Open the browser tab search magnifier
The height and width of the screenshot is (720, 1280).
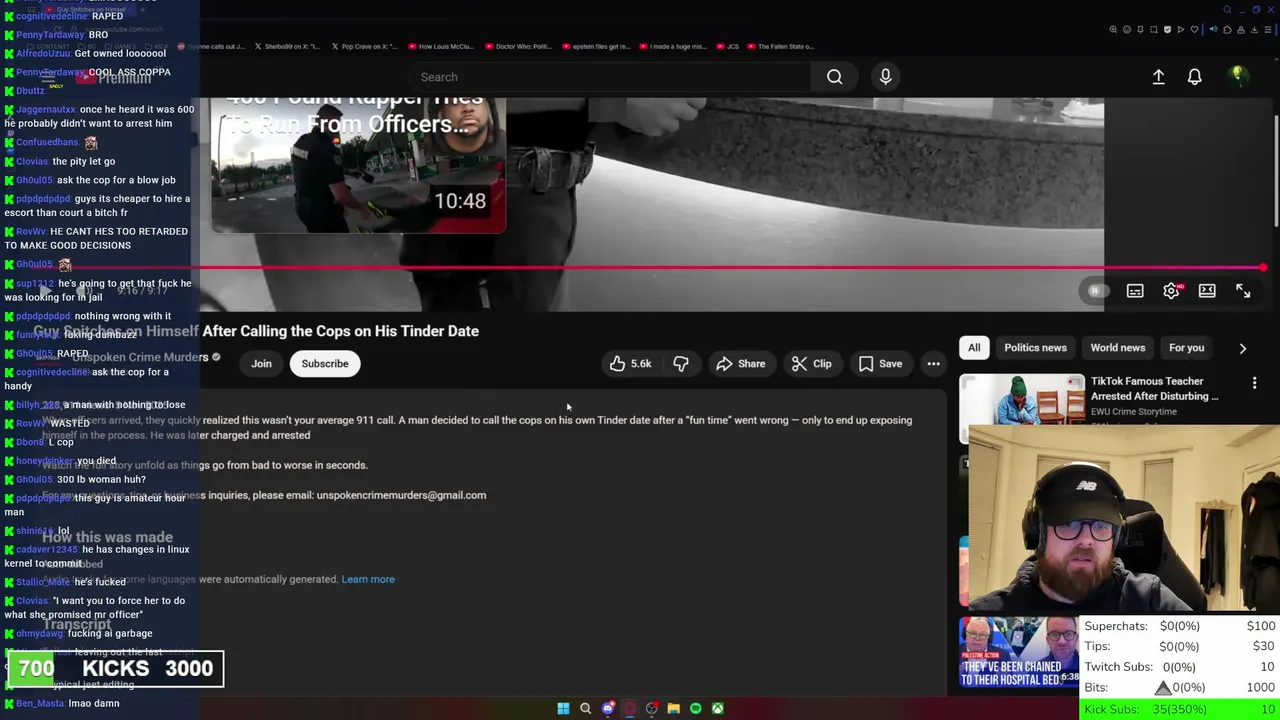pyautogui.click(x=1227, y=10)
